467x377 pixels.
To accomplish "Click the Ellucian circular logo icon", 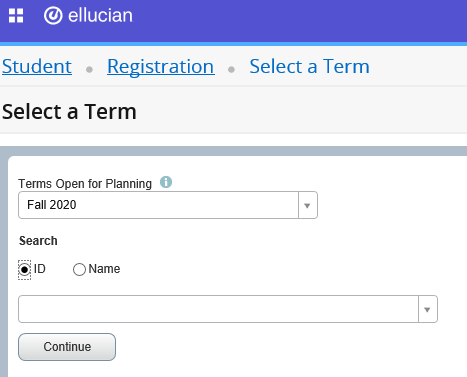I will click(53, 16).
